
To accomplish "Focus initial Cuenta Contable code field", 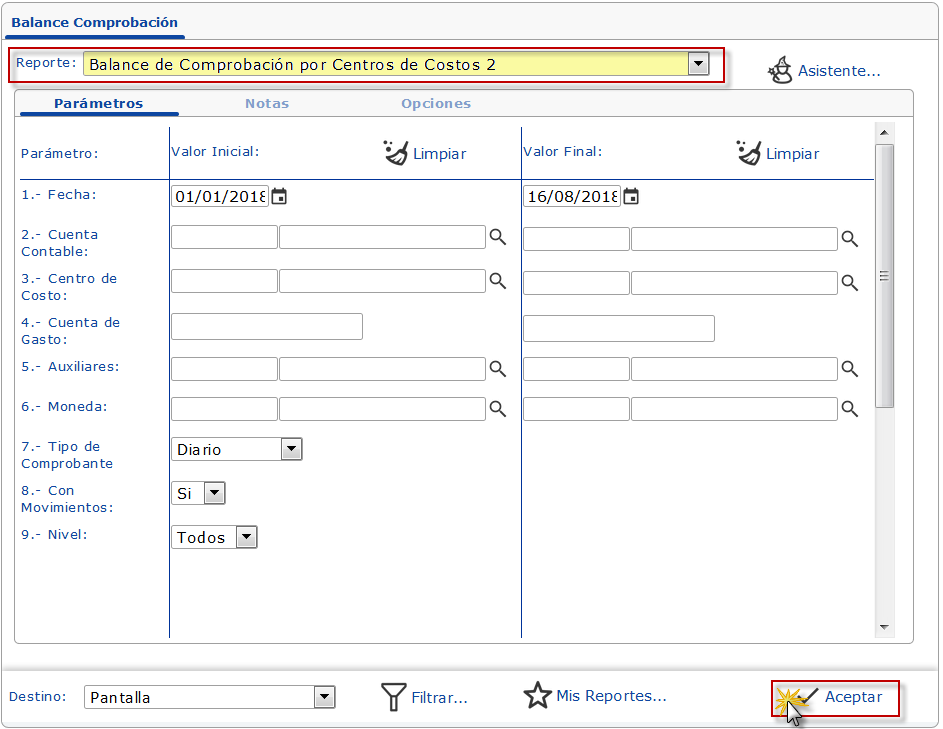I will (x=224, y=237).
